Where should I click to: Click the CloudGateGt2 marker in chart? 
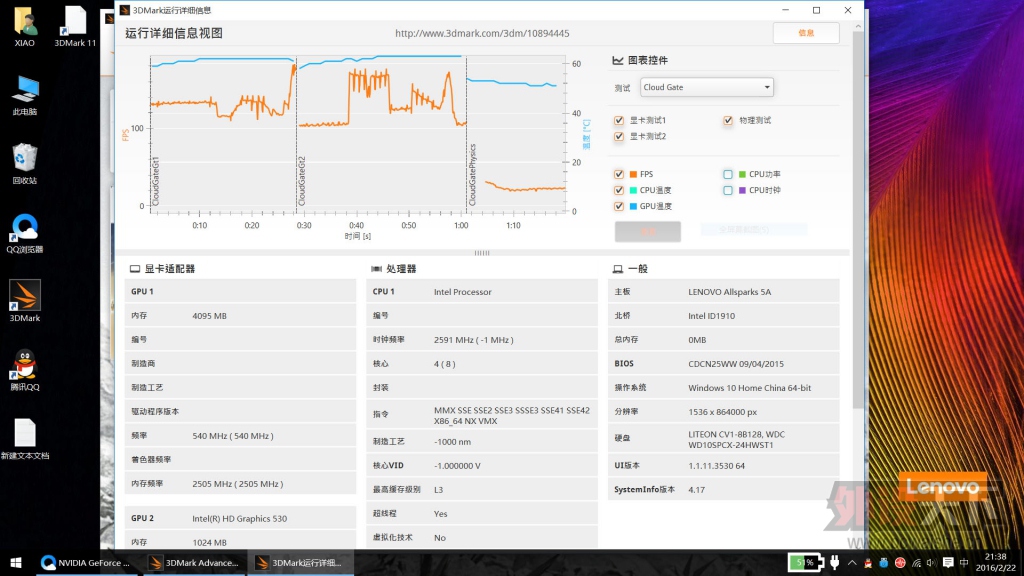pos(302,181)
